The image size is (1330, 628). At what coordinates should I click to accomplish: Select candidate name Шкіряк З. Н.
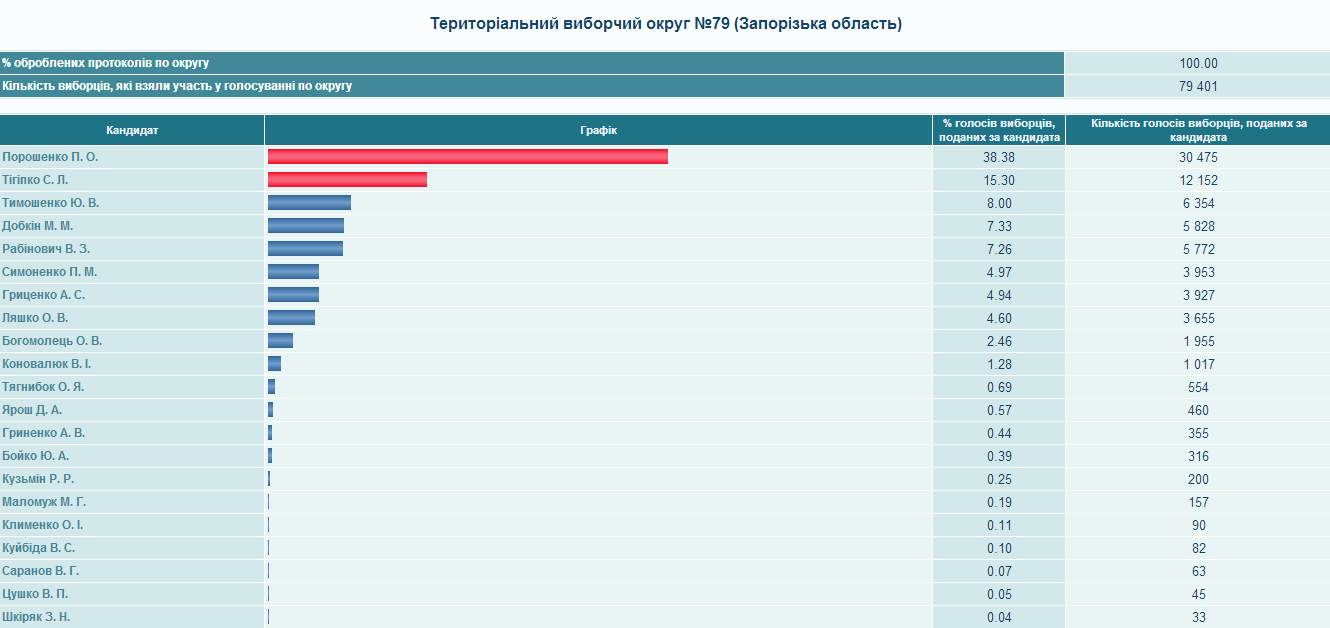(x=36, y=617)
